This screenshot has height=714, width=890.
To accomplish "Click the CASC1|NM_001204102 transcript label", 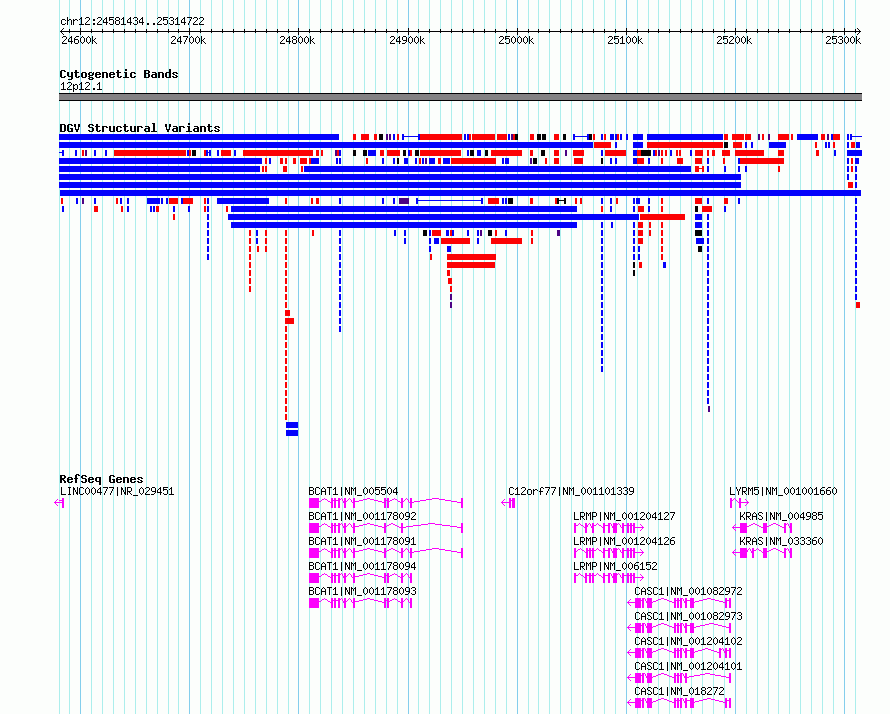I will (688, 641).
